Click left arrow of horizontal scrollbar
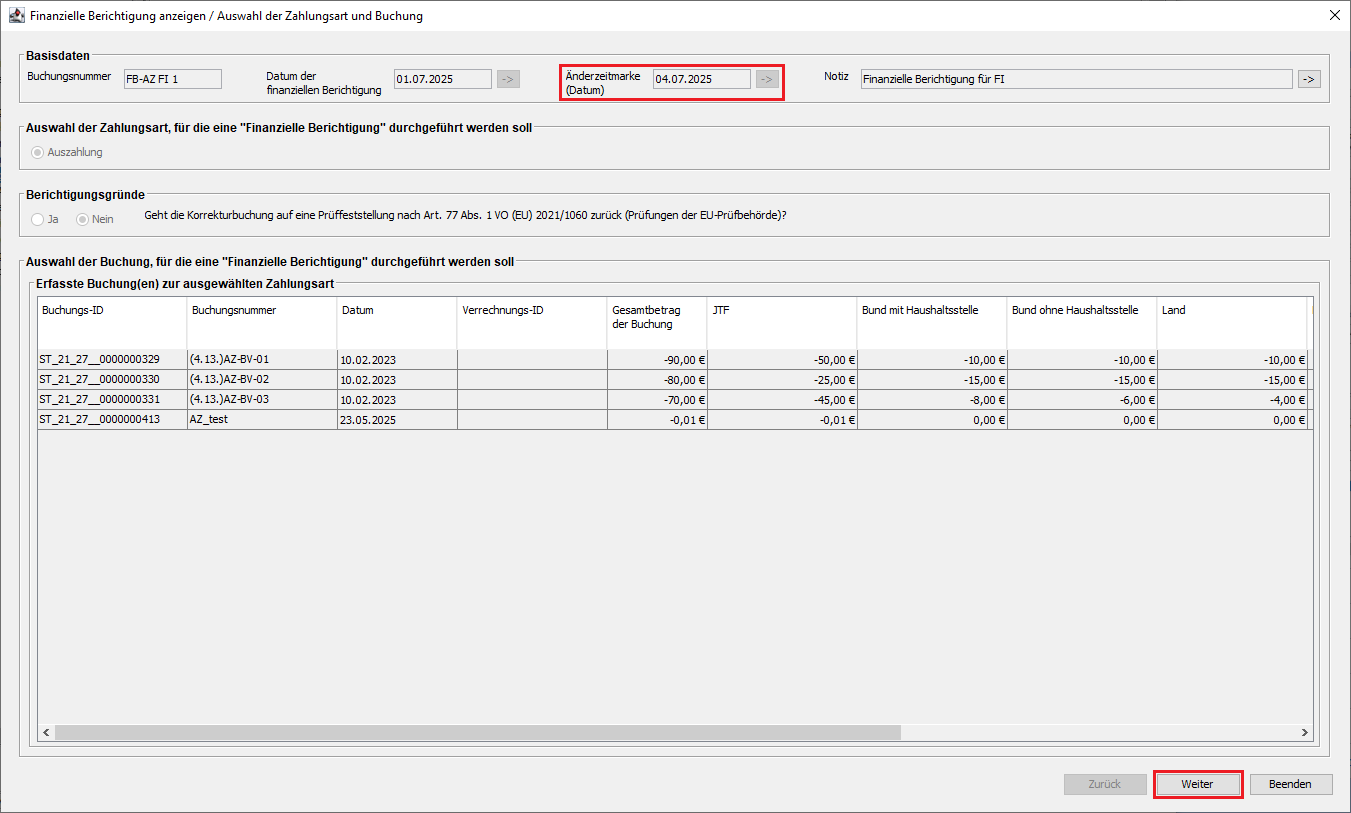Viewport: 1351px width, 813px height. pyautogui.click(x=46, y=733)
